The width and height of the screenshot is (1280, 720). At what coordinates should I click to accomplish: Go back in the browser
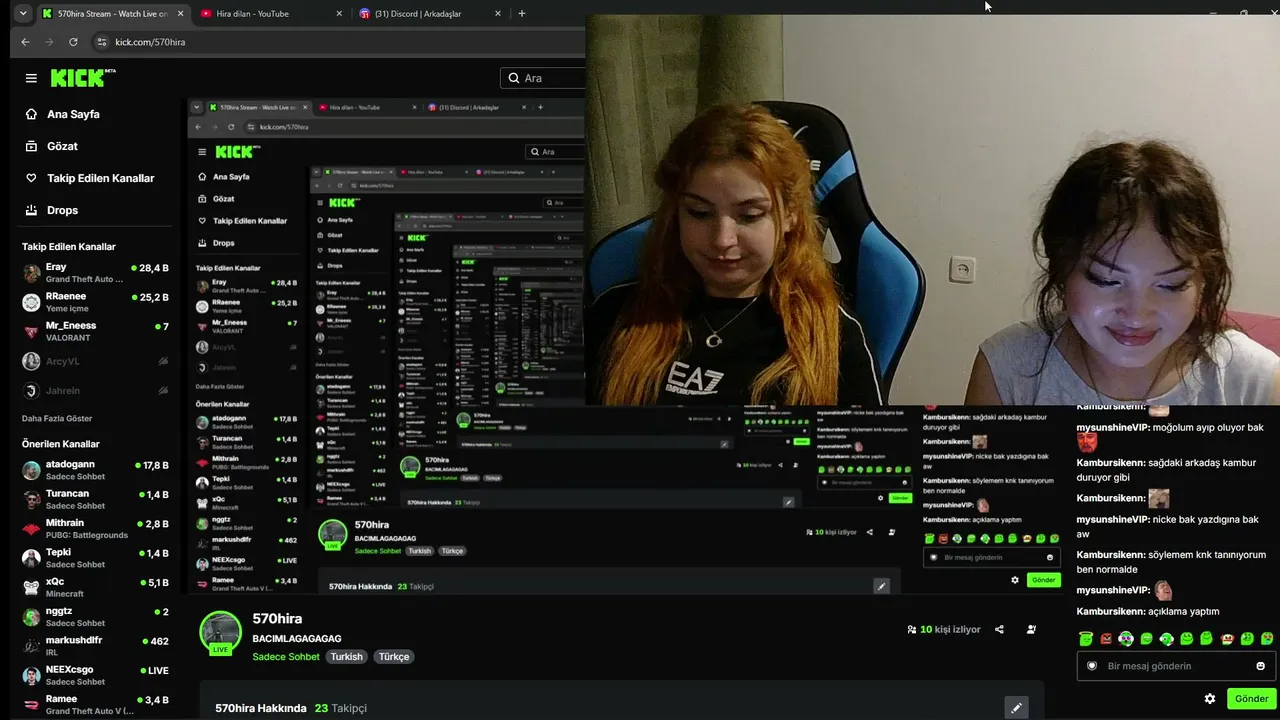[26, 42]
